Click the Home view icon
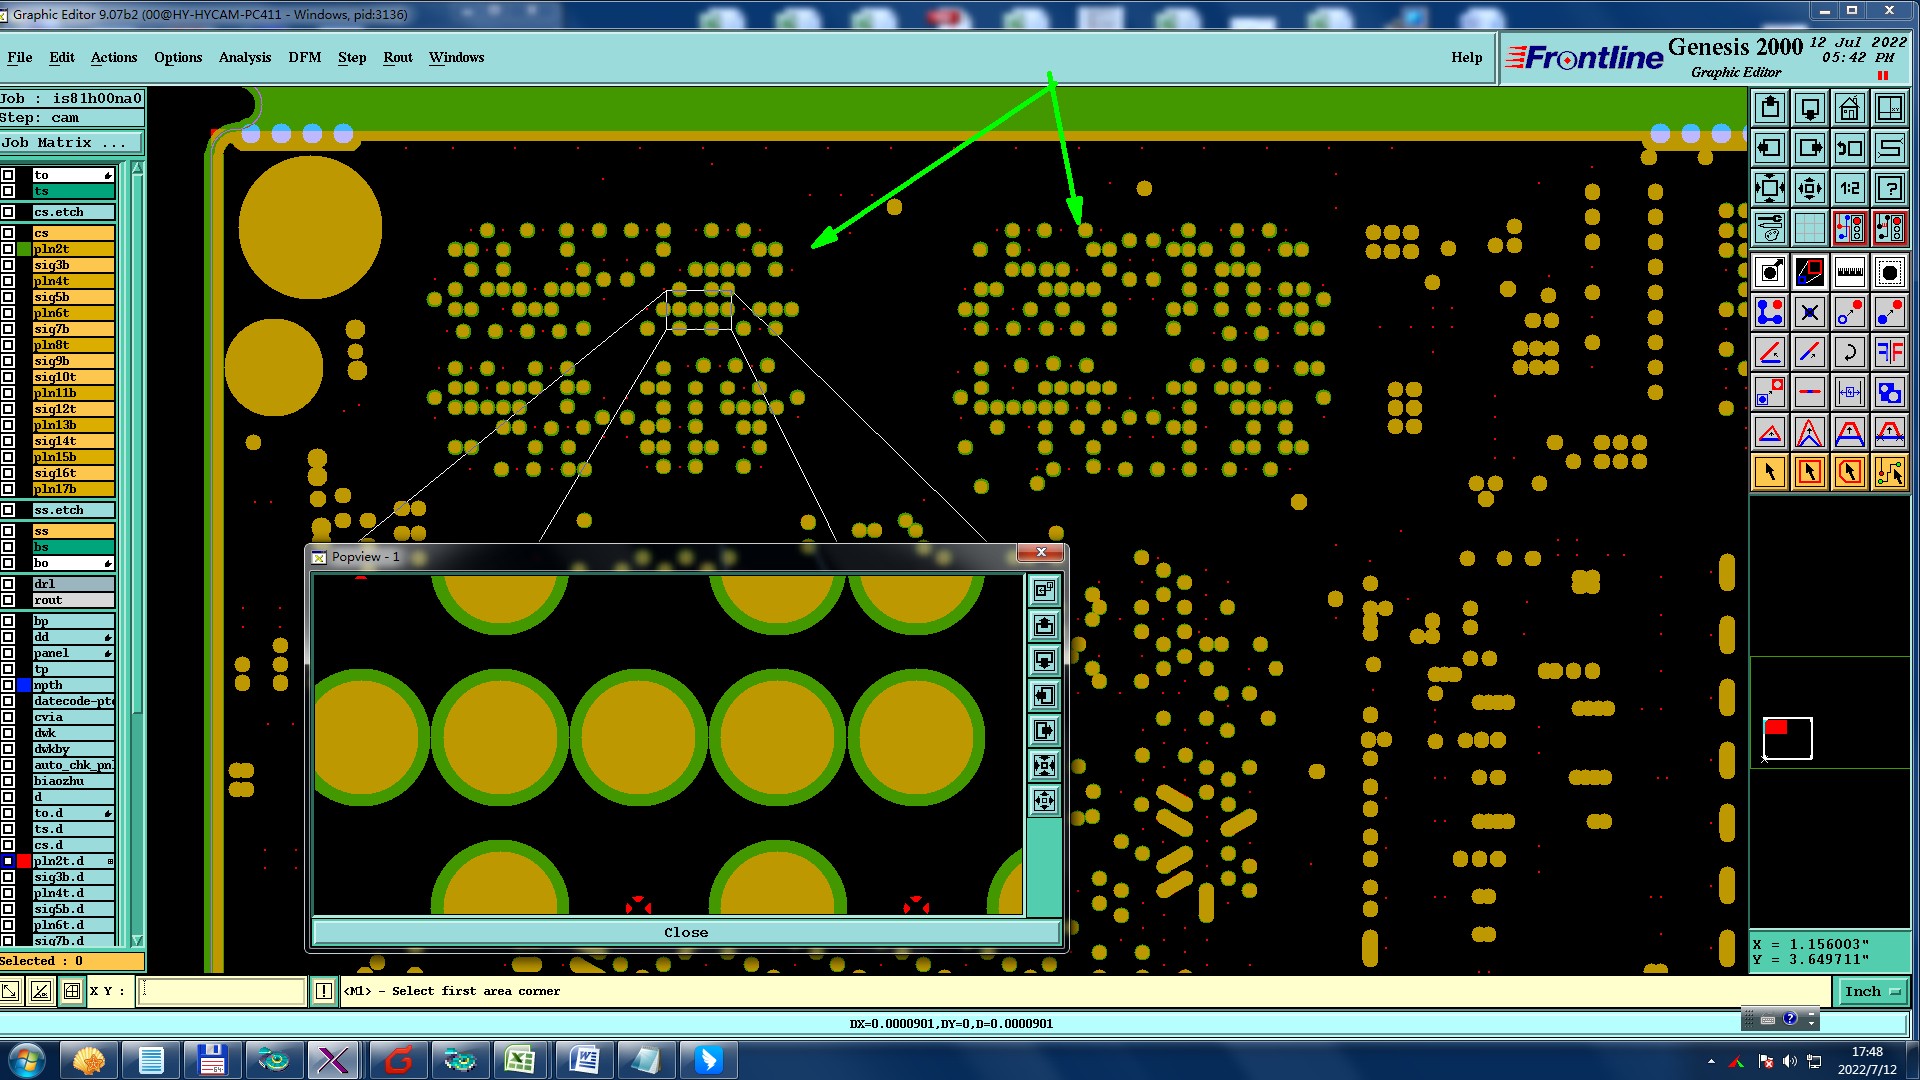This screenshot has height=1080, width=1920. click(x=1849, y=108)
